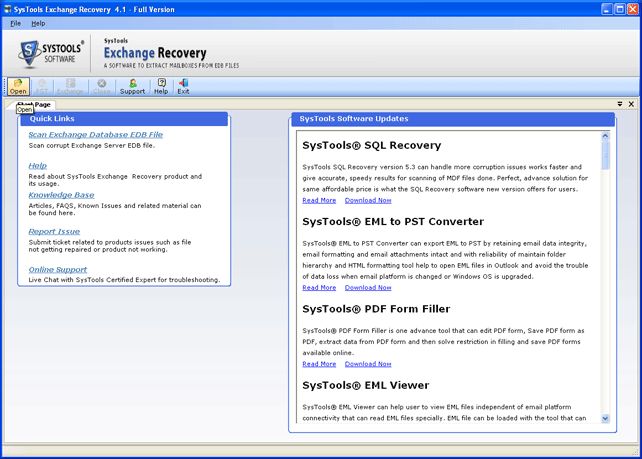642x459 pixels.
Task: Open the Online Support link
Action: [x=58, y=269]
